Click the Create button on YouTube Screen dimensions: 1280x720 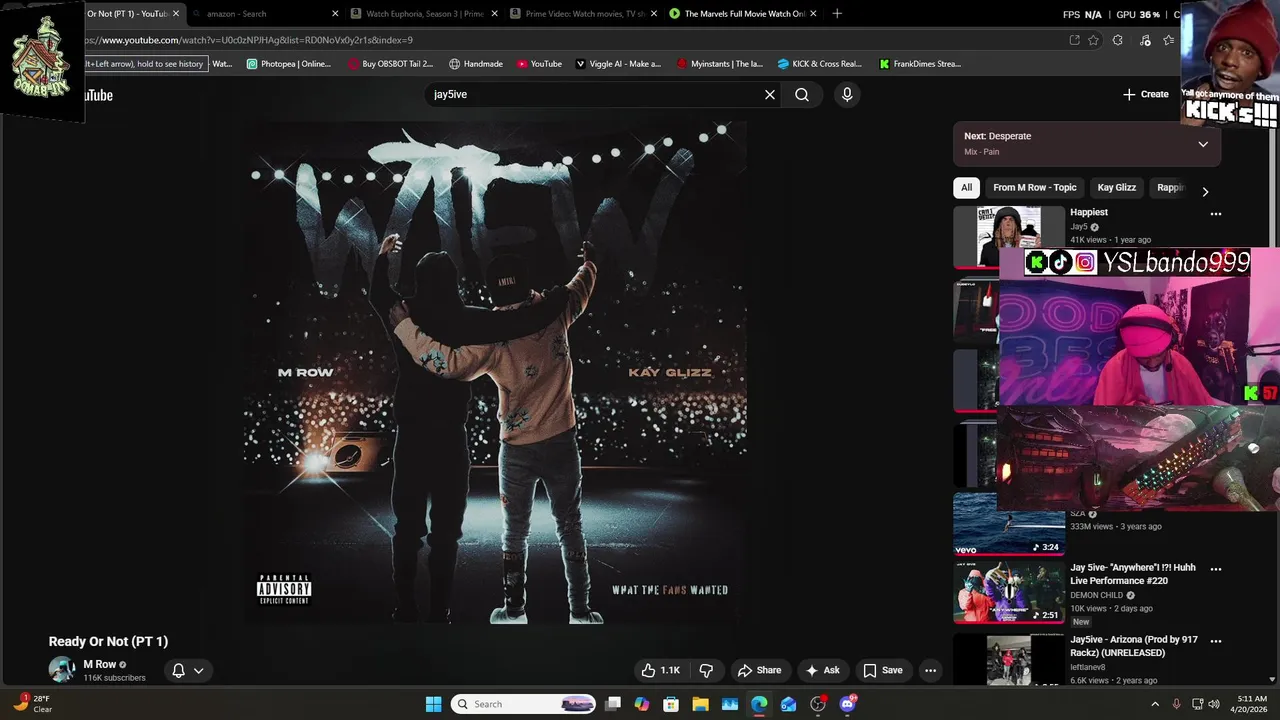coord(1145,94)
